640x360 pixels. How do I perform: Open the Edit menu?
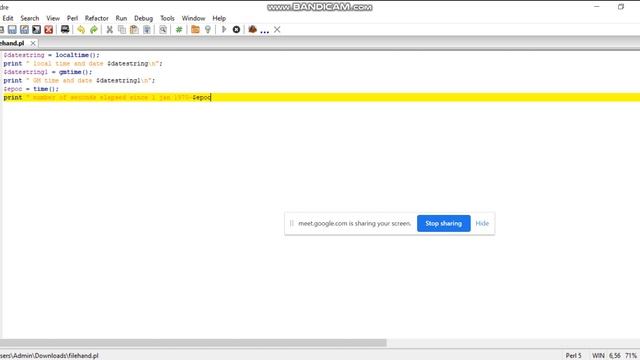(8, 18)
